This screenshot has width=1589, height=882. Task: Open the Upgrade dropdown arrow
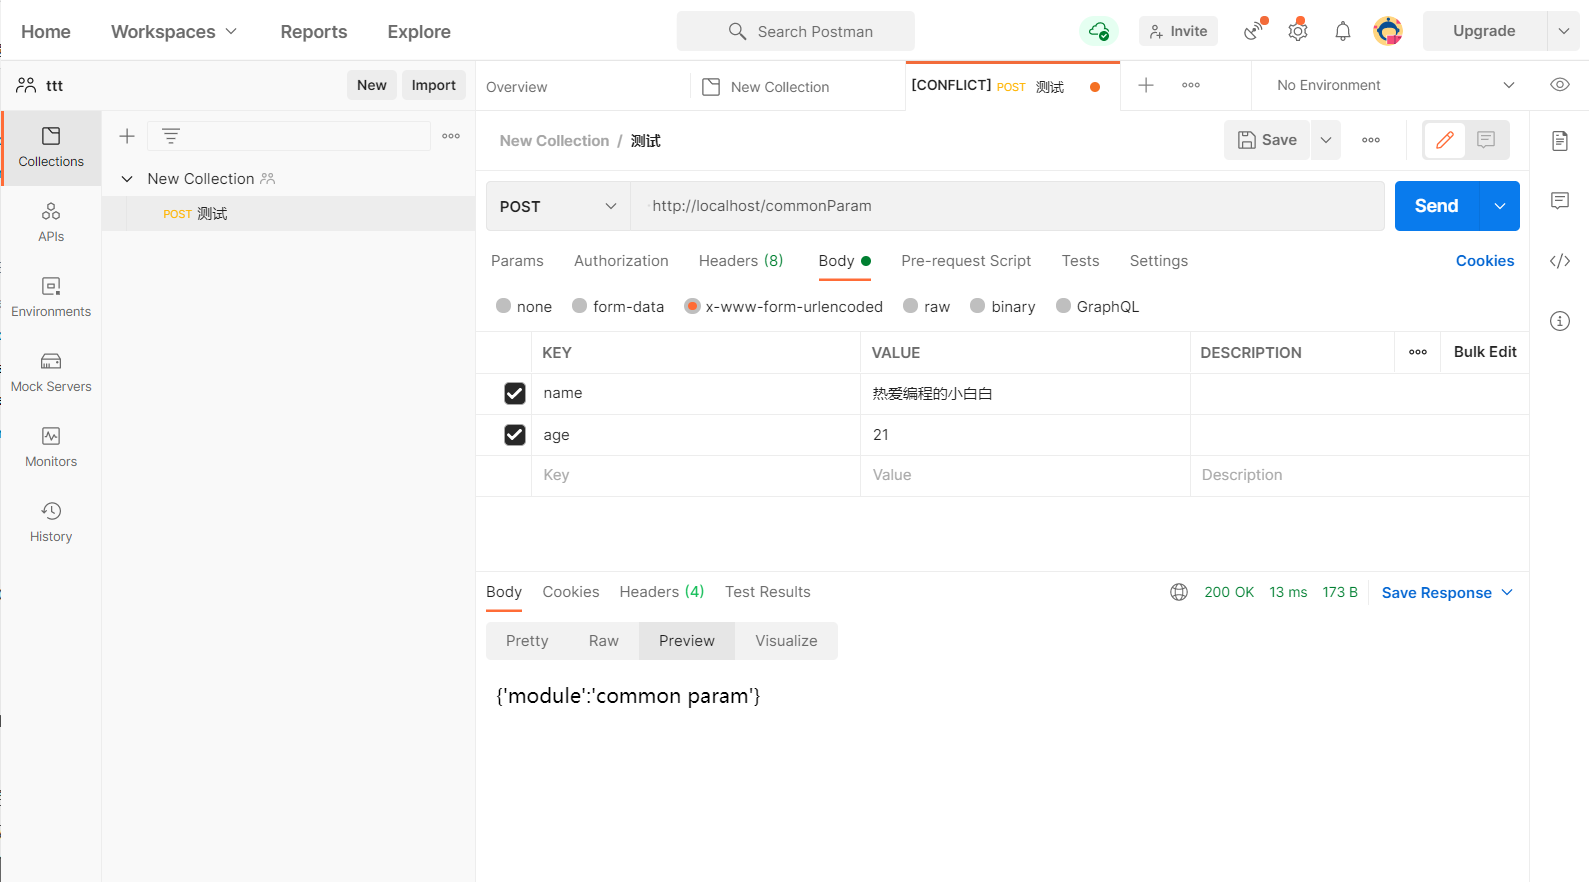(x=1564, y=31)
